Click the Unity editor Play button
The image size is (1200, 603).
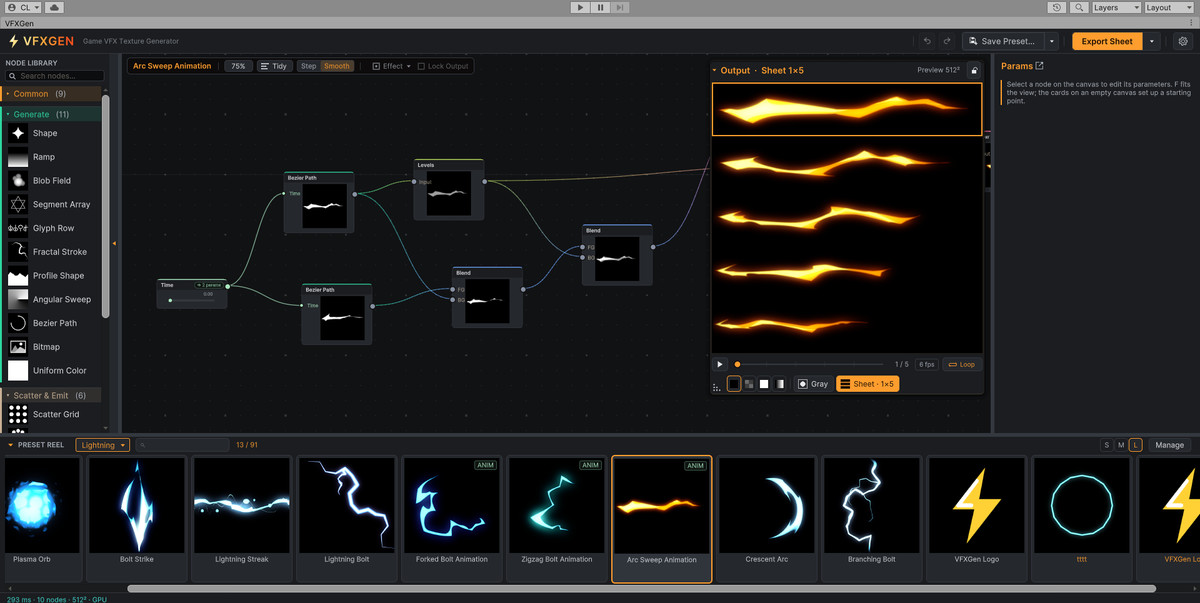coord(580,7)
